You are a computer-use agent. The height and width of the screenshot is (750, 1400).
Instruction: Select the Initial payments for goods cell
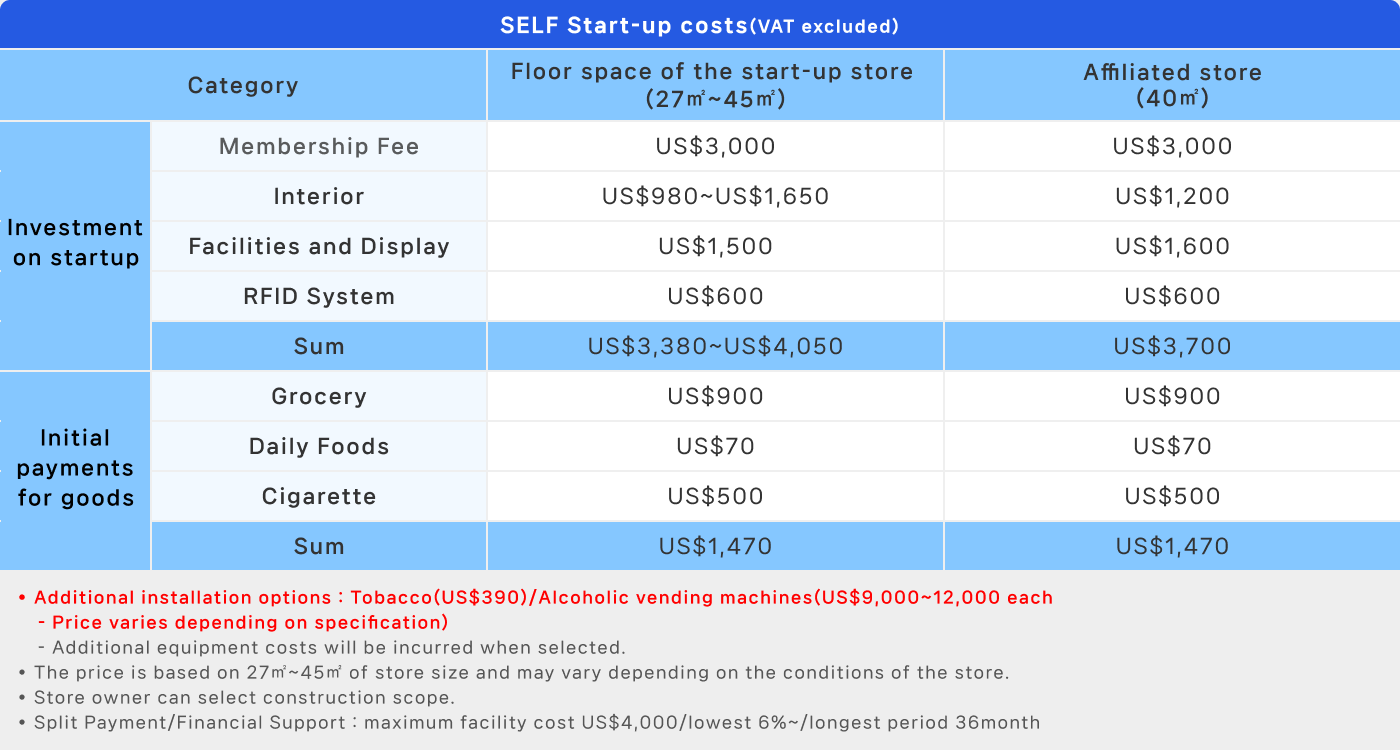[x=75, y=471]
